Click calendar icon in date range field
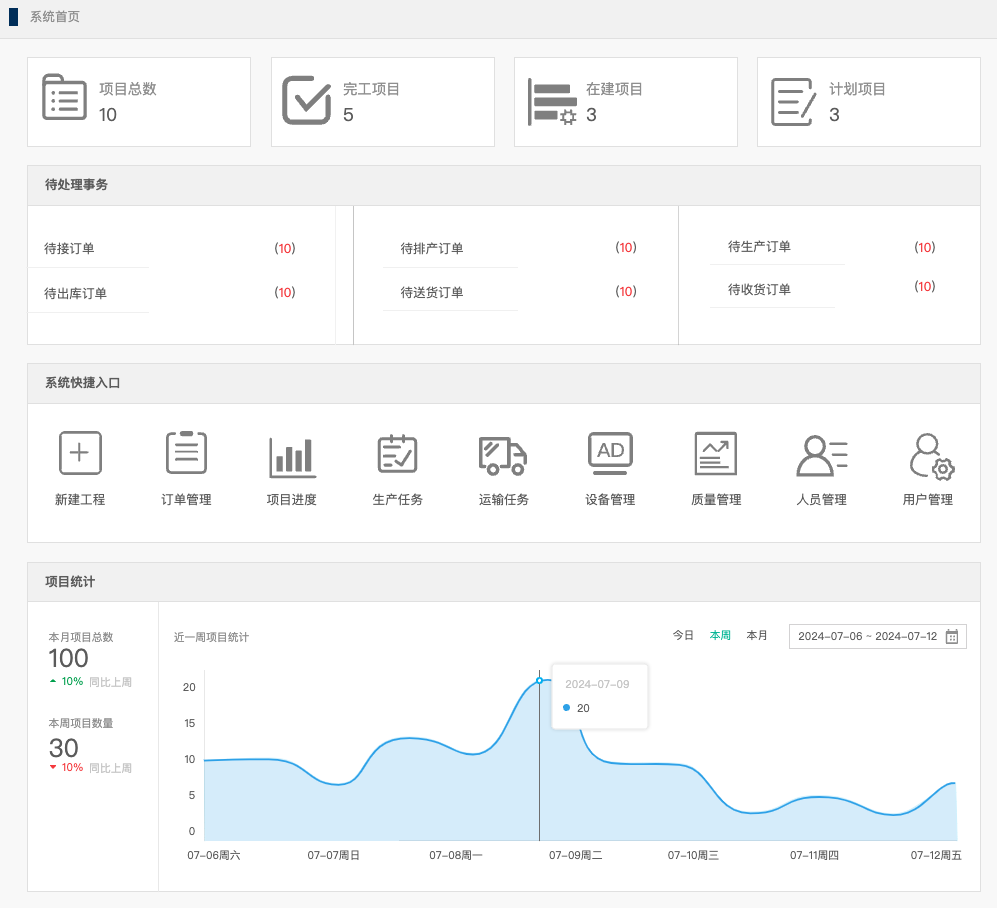Viewport: 997px width, 908px height. 952,637
